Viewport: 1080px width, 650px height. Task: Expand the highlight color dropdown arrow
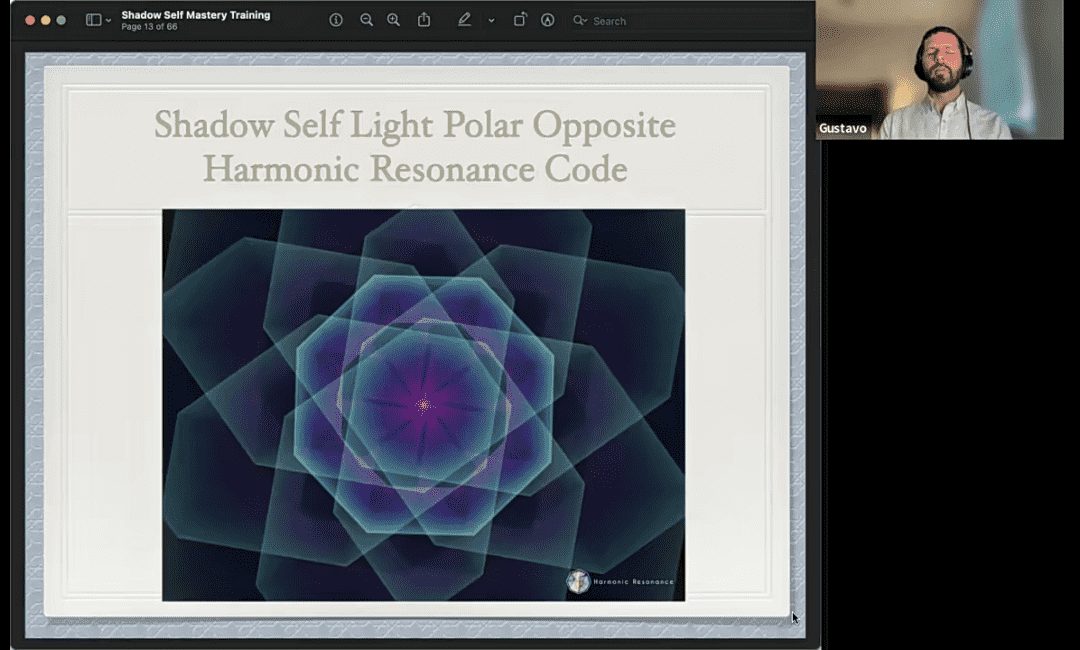coord(491,20)
